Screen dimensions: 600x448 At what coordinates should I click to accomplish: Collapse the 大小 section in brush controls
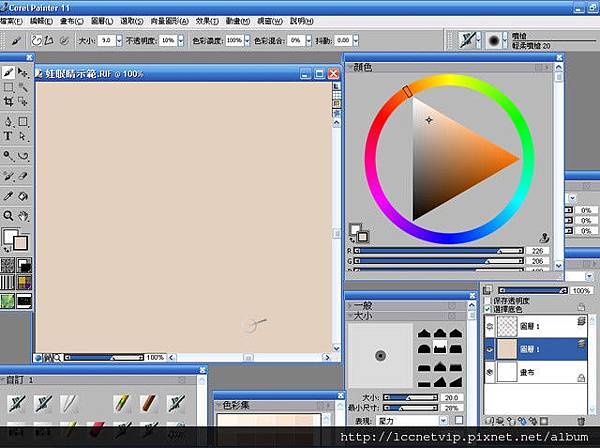tap(350, 316)
